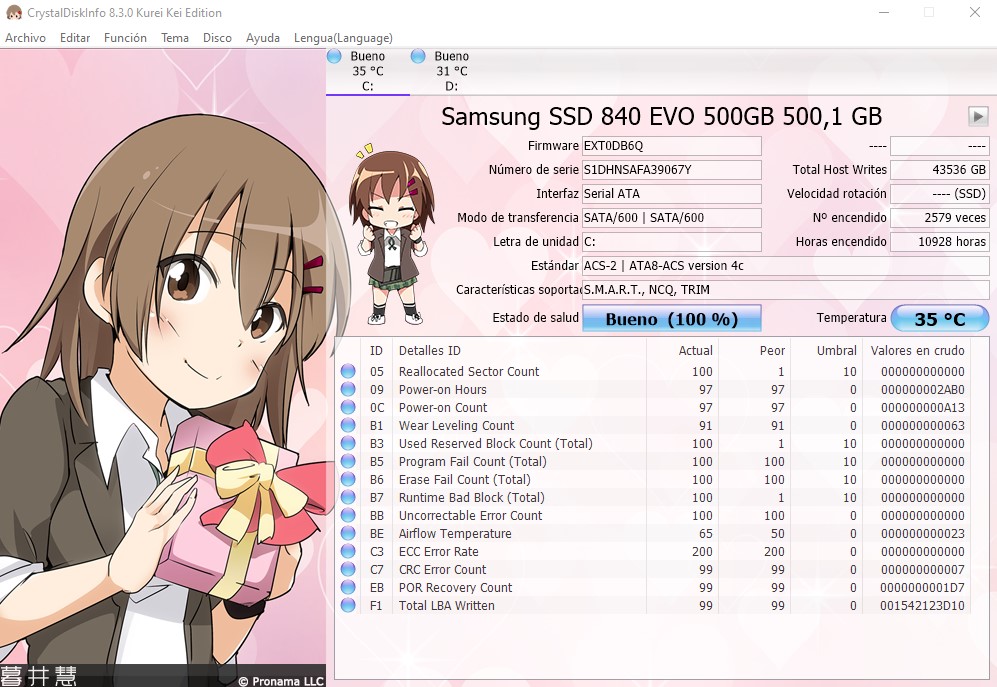997x687 pixels.
Task: Click the transfer mode field SATA/600
Action: [x=671, y=218]
